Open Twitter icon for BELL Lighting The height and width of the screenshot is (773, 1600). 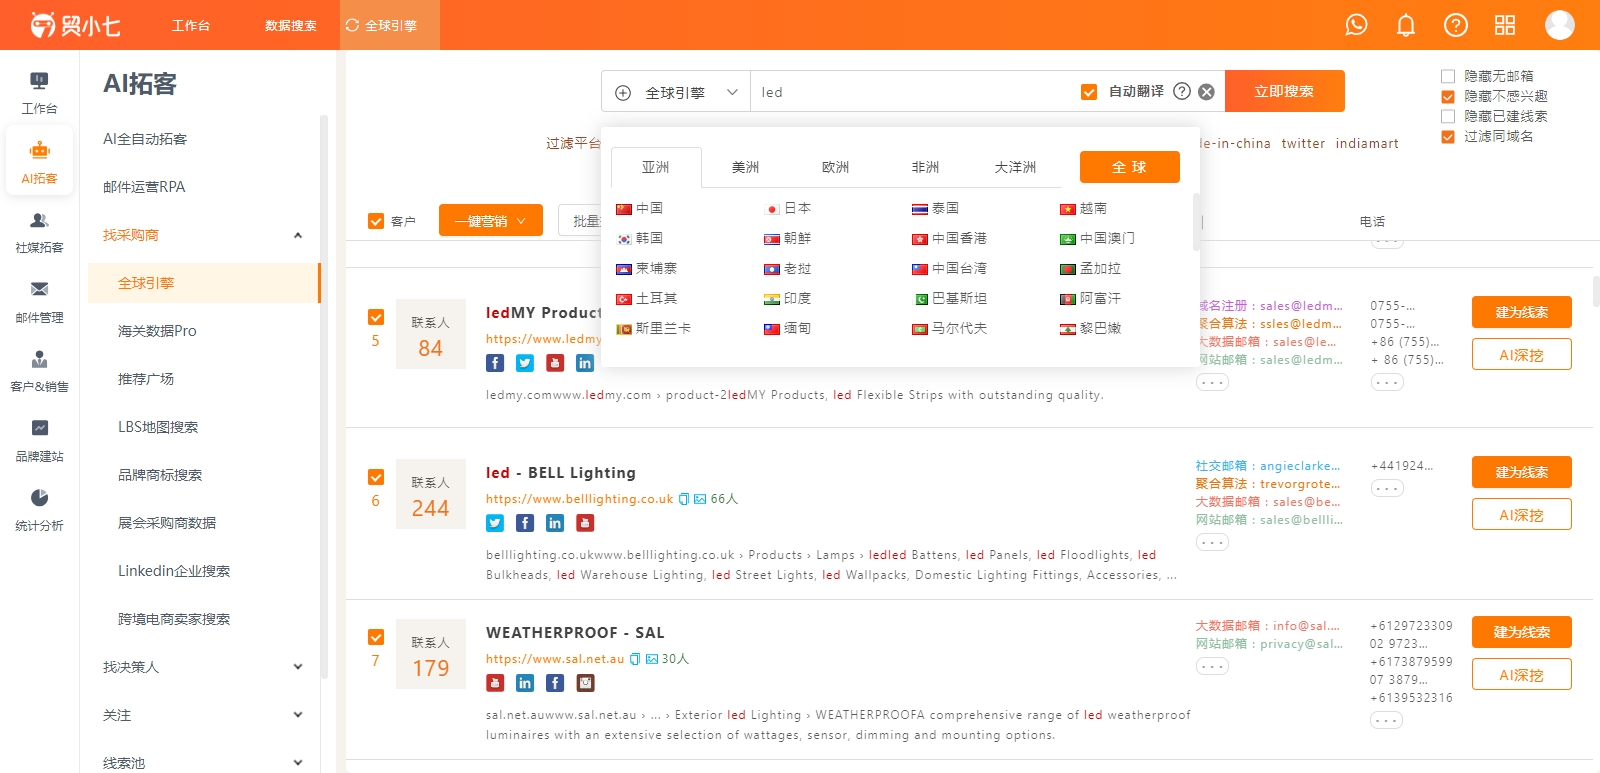(495, 523)
